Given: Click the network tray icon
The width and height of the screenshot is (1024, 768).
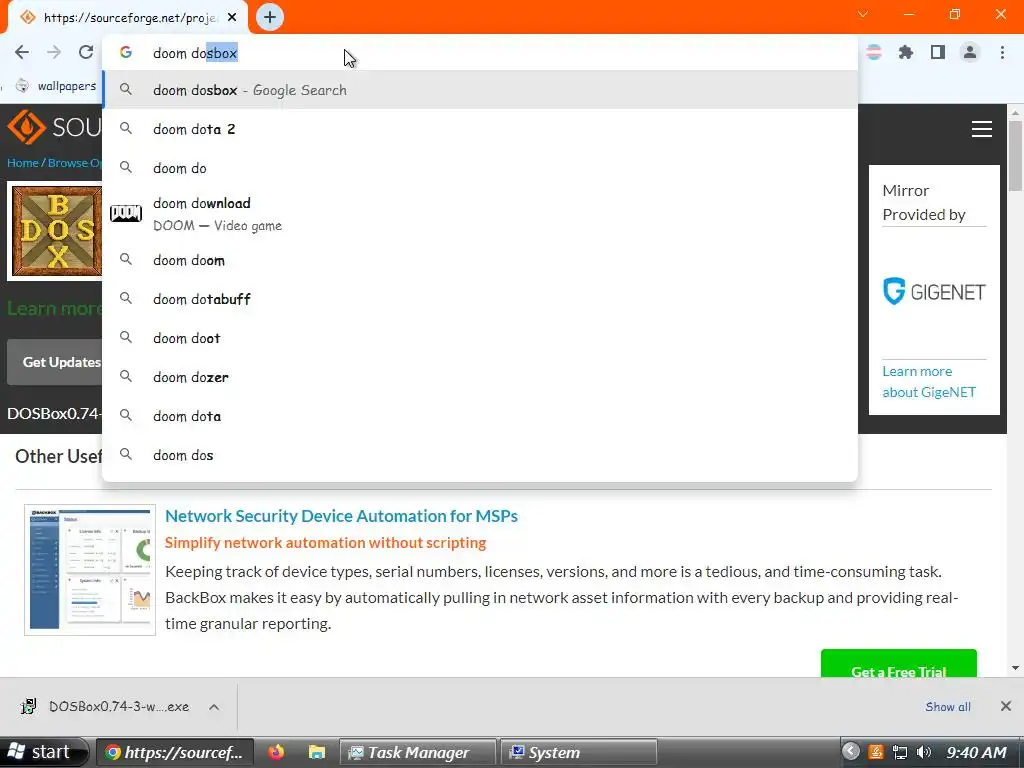Looking at the screenshot, I should [899, 752].
